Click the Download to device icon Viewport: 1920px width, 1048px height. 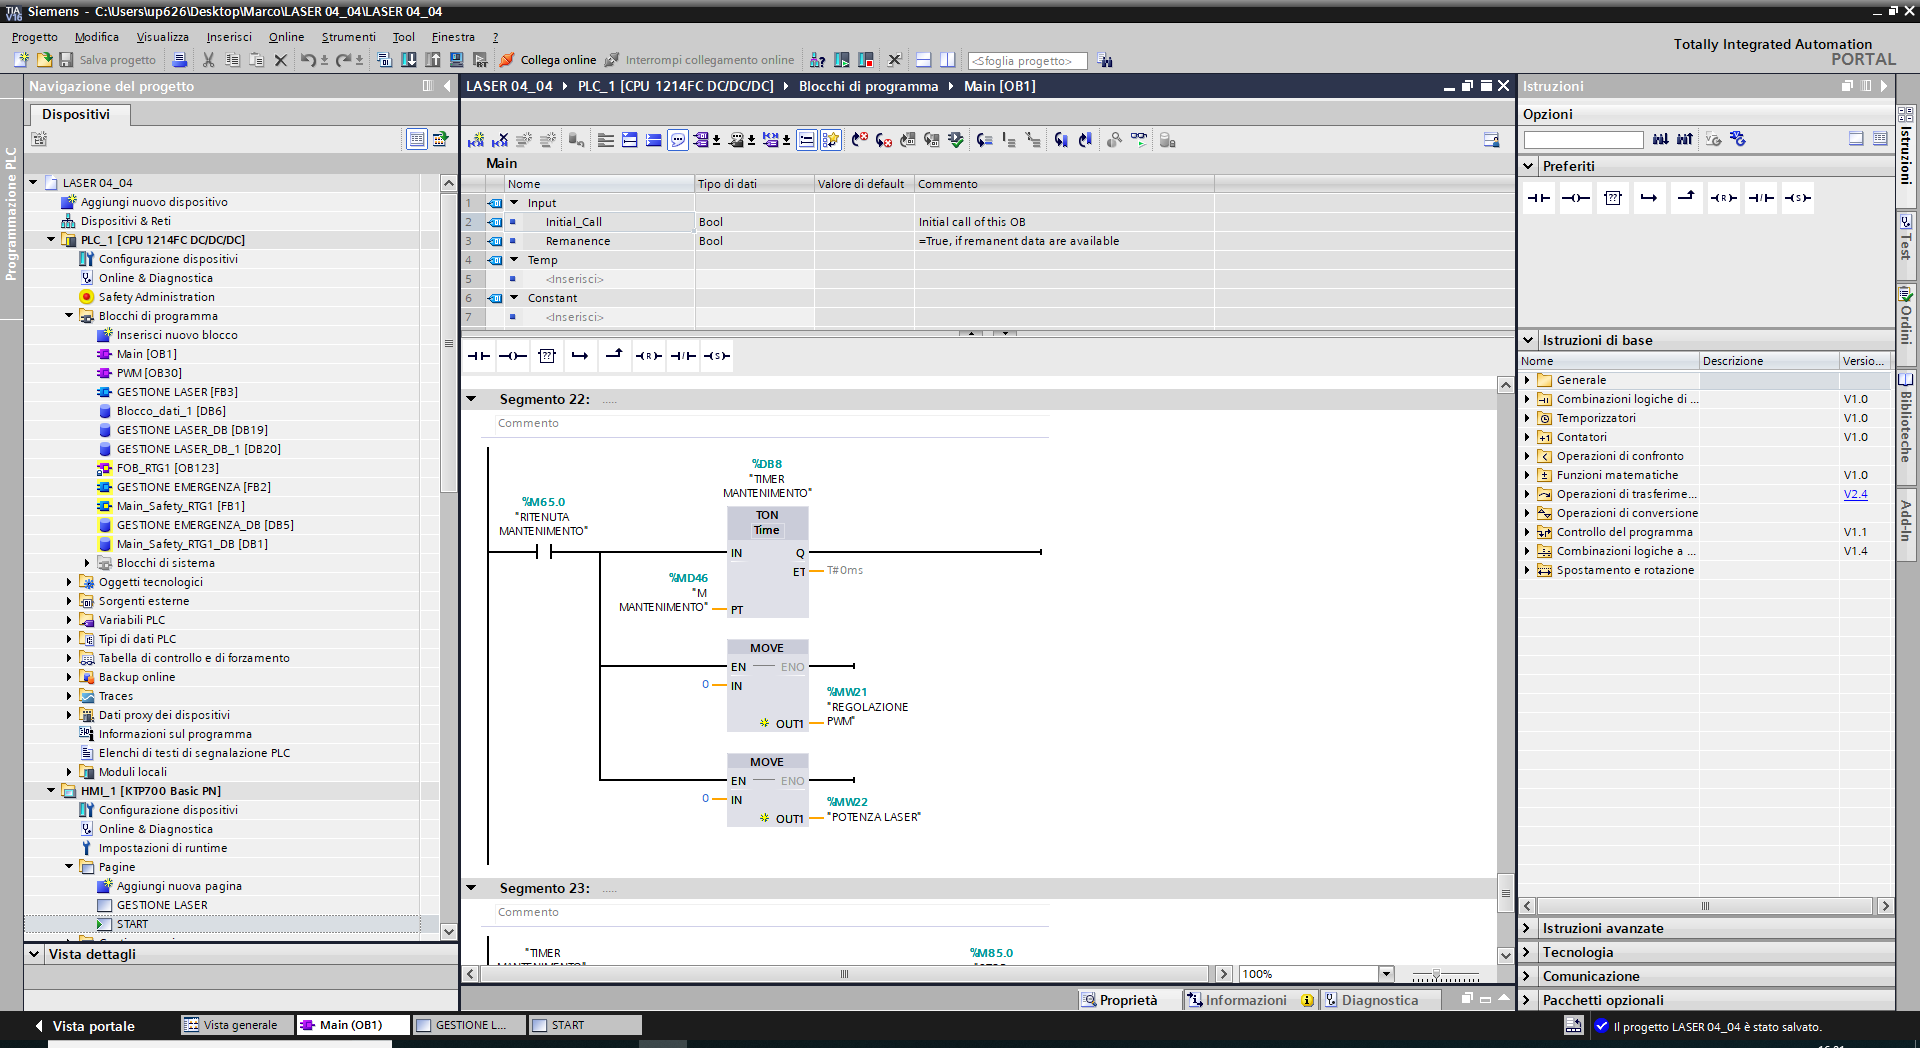[x=409, y=60]
